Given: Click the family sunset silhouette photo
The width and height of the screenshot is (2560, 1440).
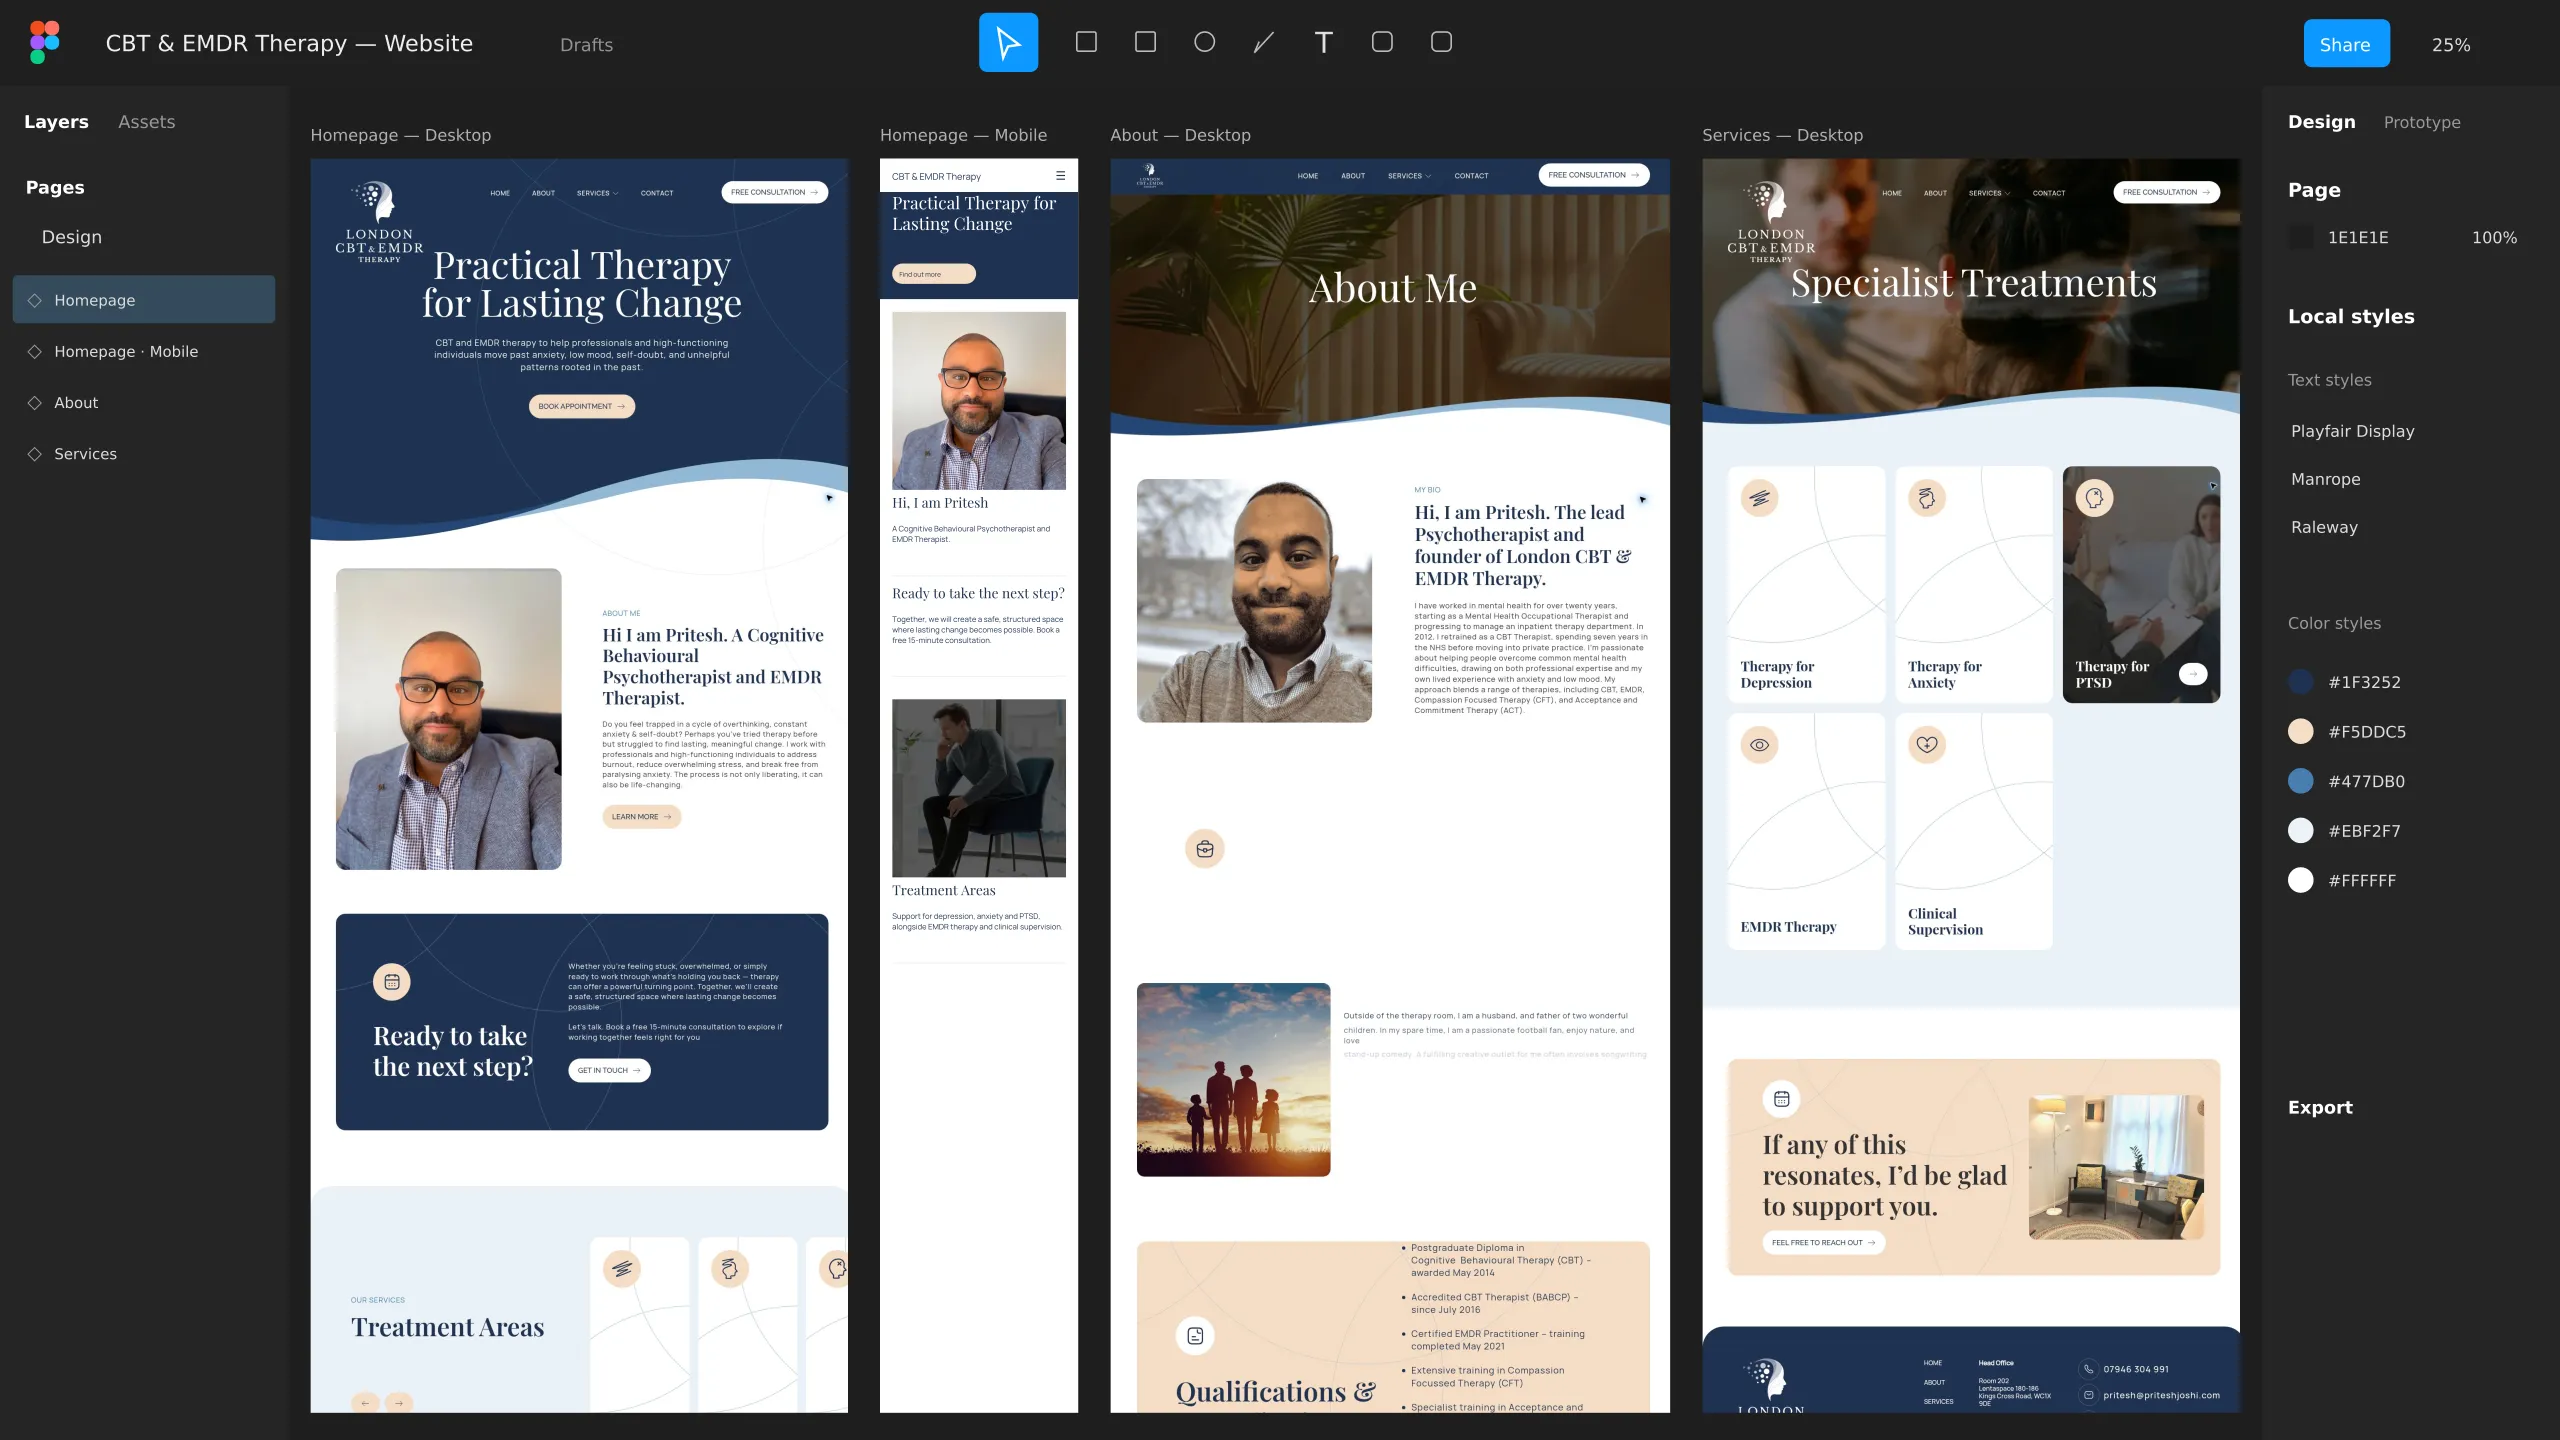Looking at the screenshot, I should coord(1233,1080).
